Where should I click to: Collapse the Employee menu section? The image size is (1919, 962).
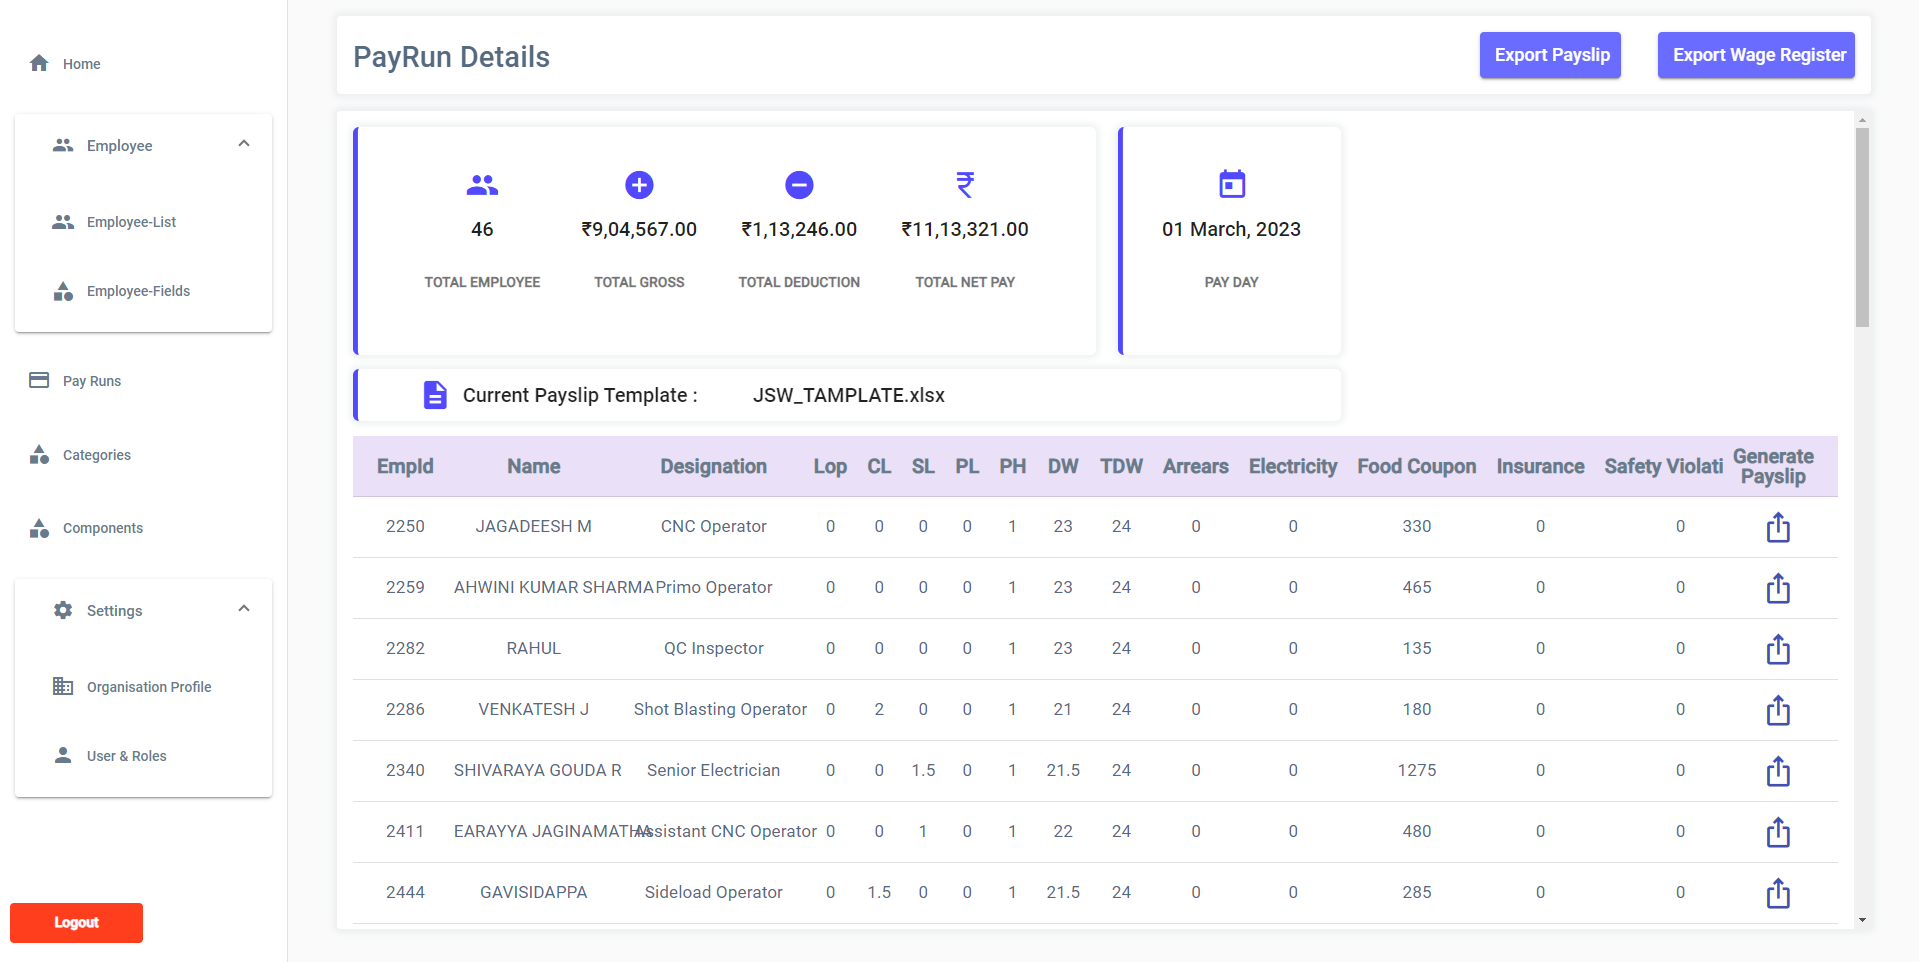pos(244,144)
